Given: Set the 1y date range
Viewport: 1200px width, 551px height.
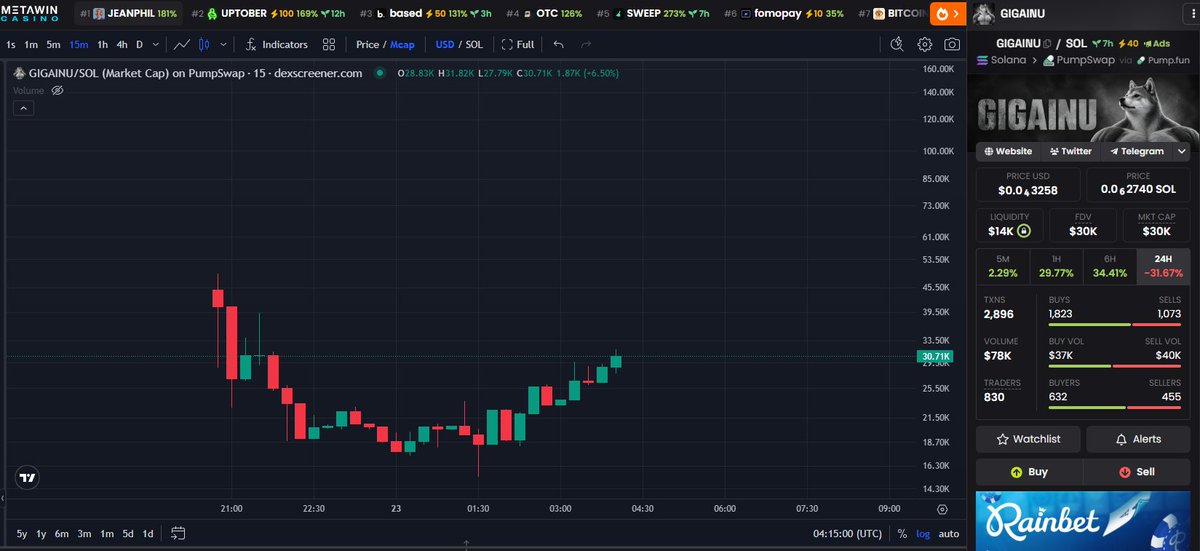Looking at the screenshot, I should click(x=42, y=534).
